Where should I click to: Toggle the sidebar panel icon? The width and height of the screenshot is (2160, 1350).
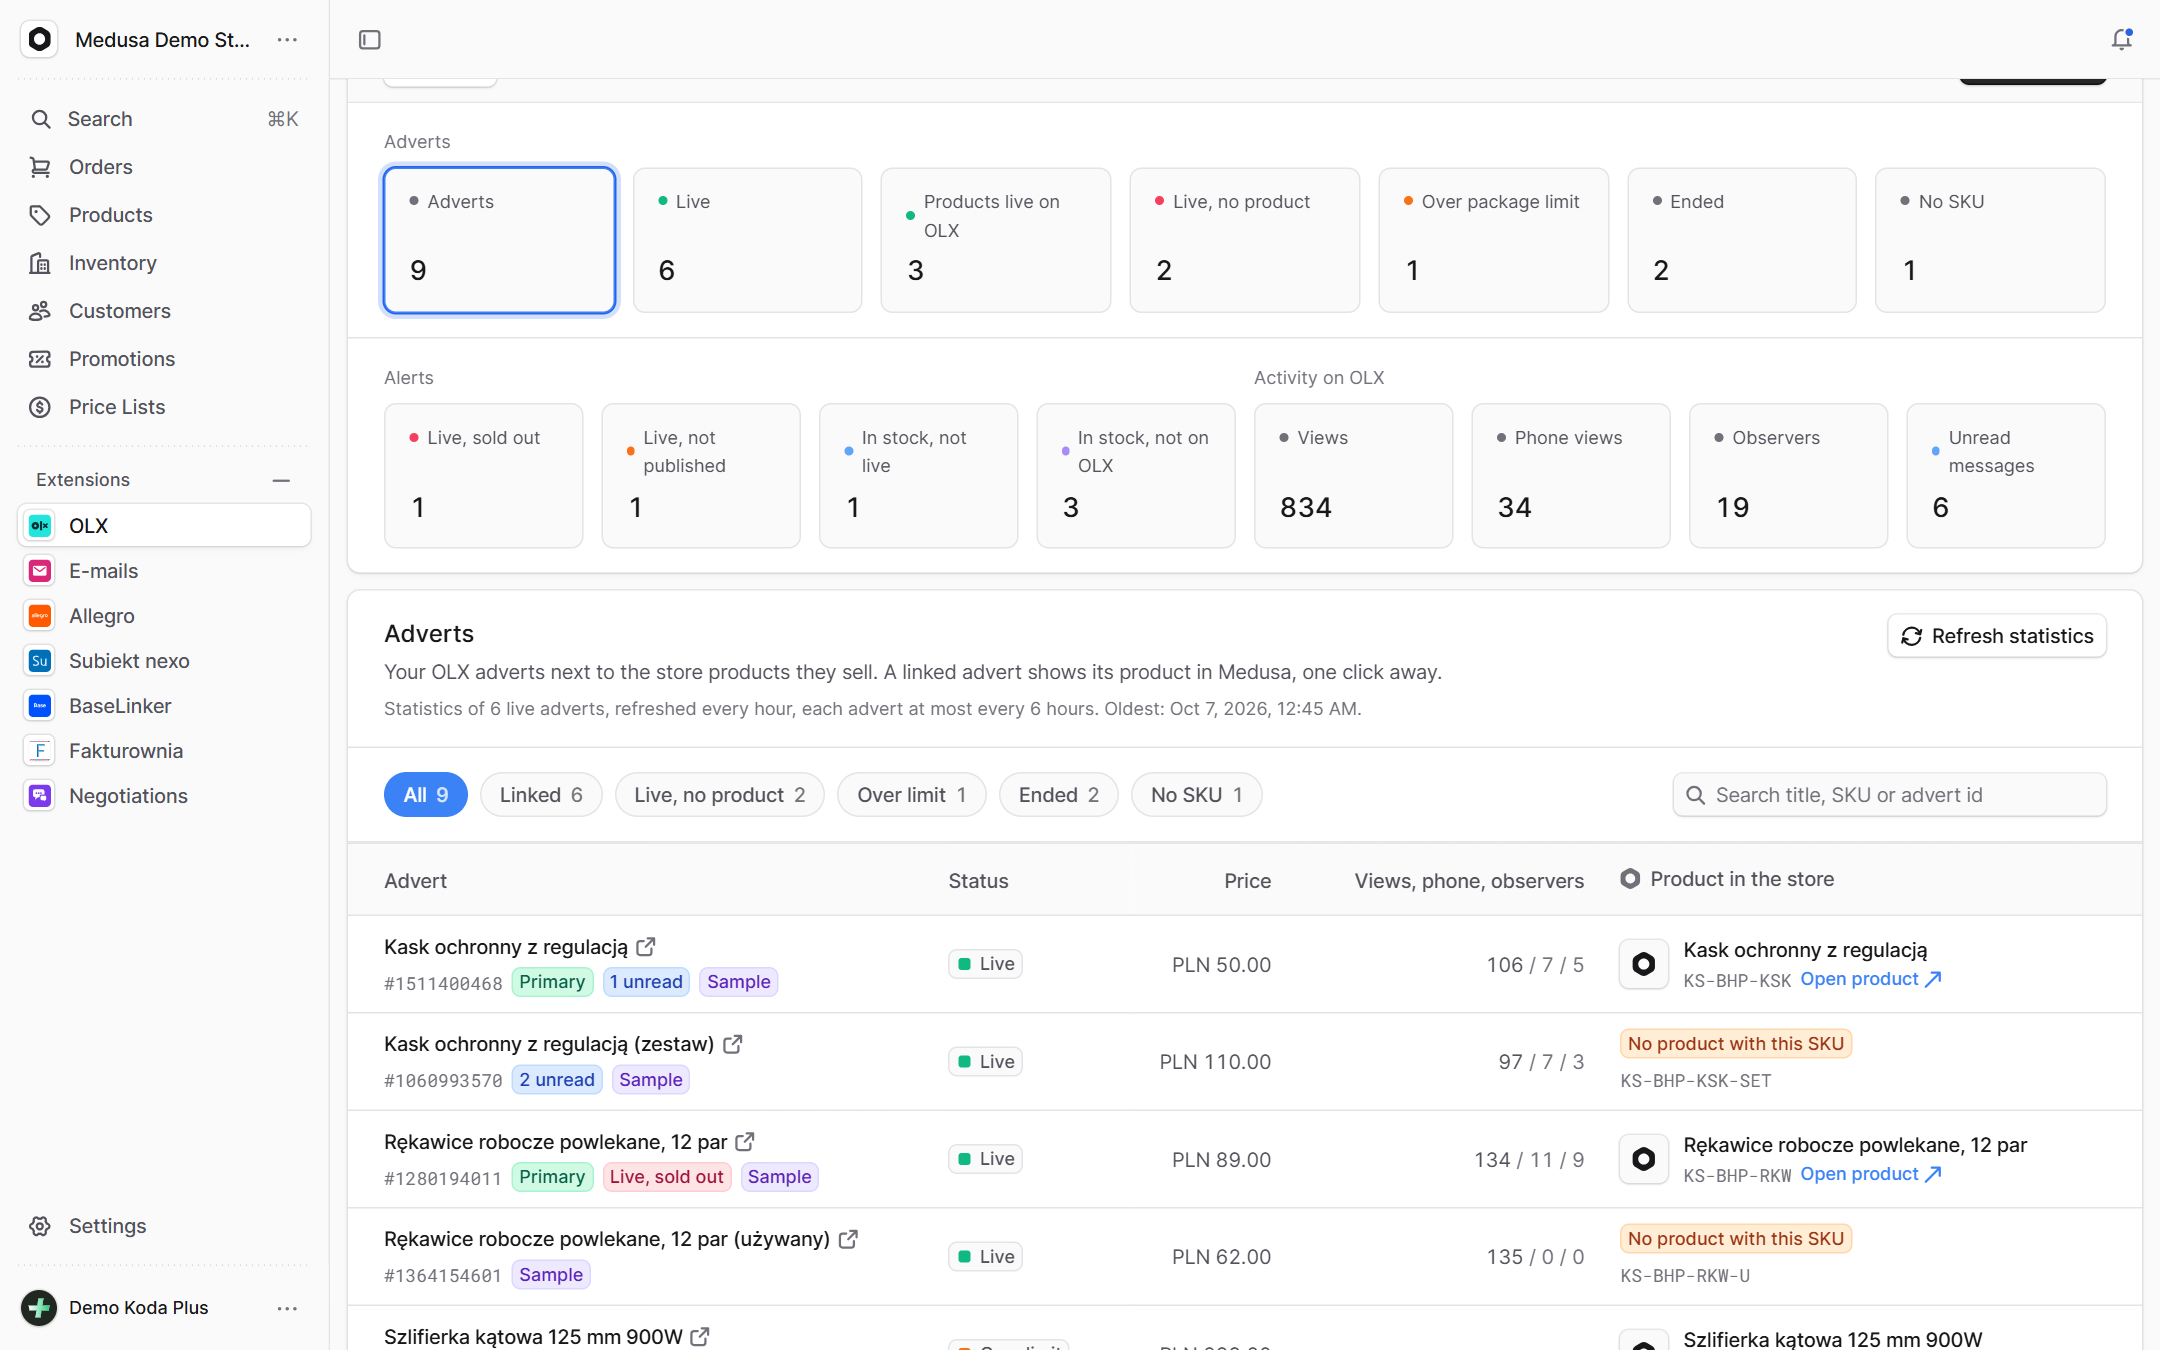(x=369, y=40)
